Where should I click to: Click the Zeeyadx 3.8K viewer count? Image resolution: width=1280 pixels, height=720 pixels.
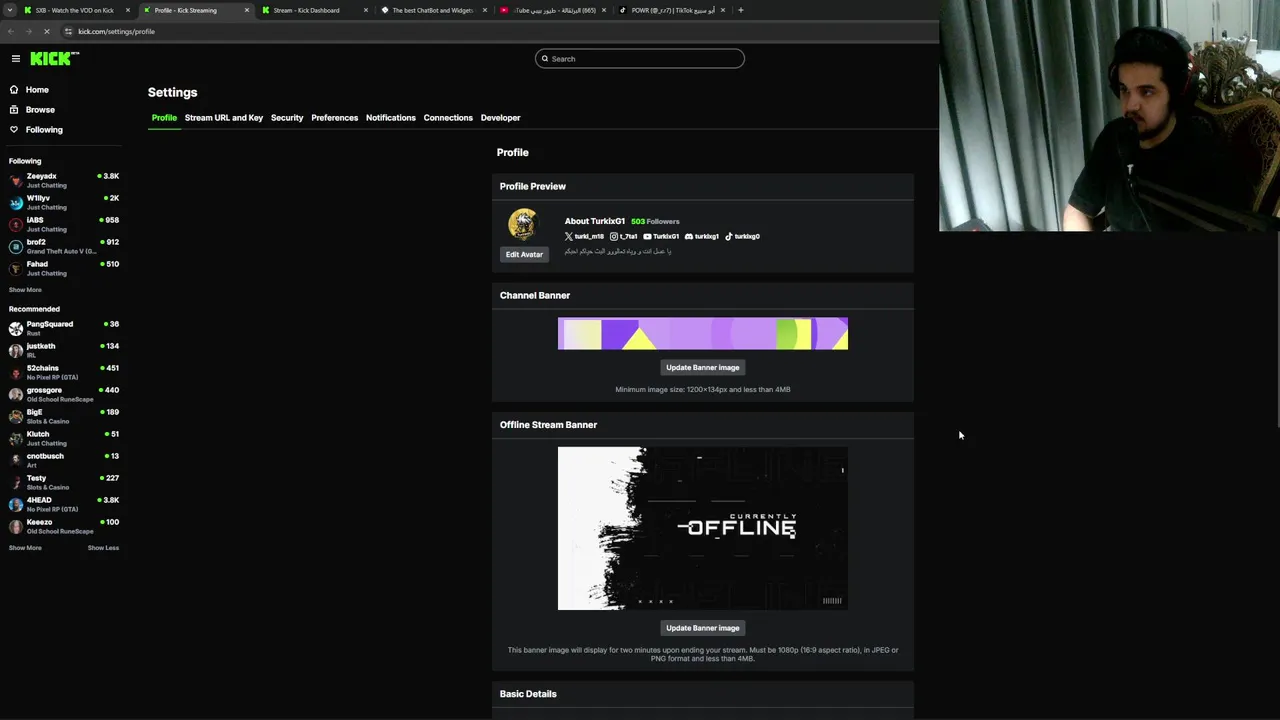coord(108,176)
